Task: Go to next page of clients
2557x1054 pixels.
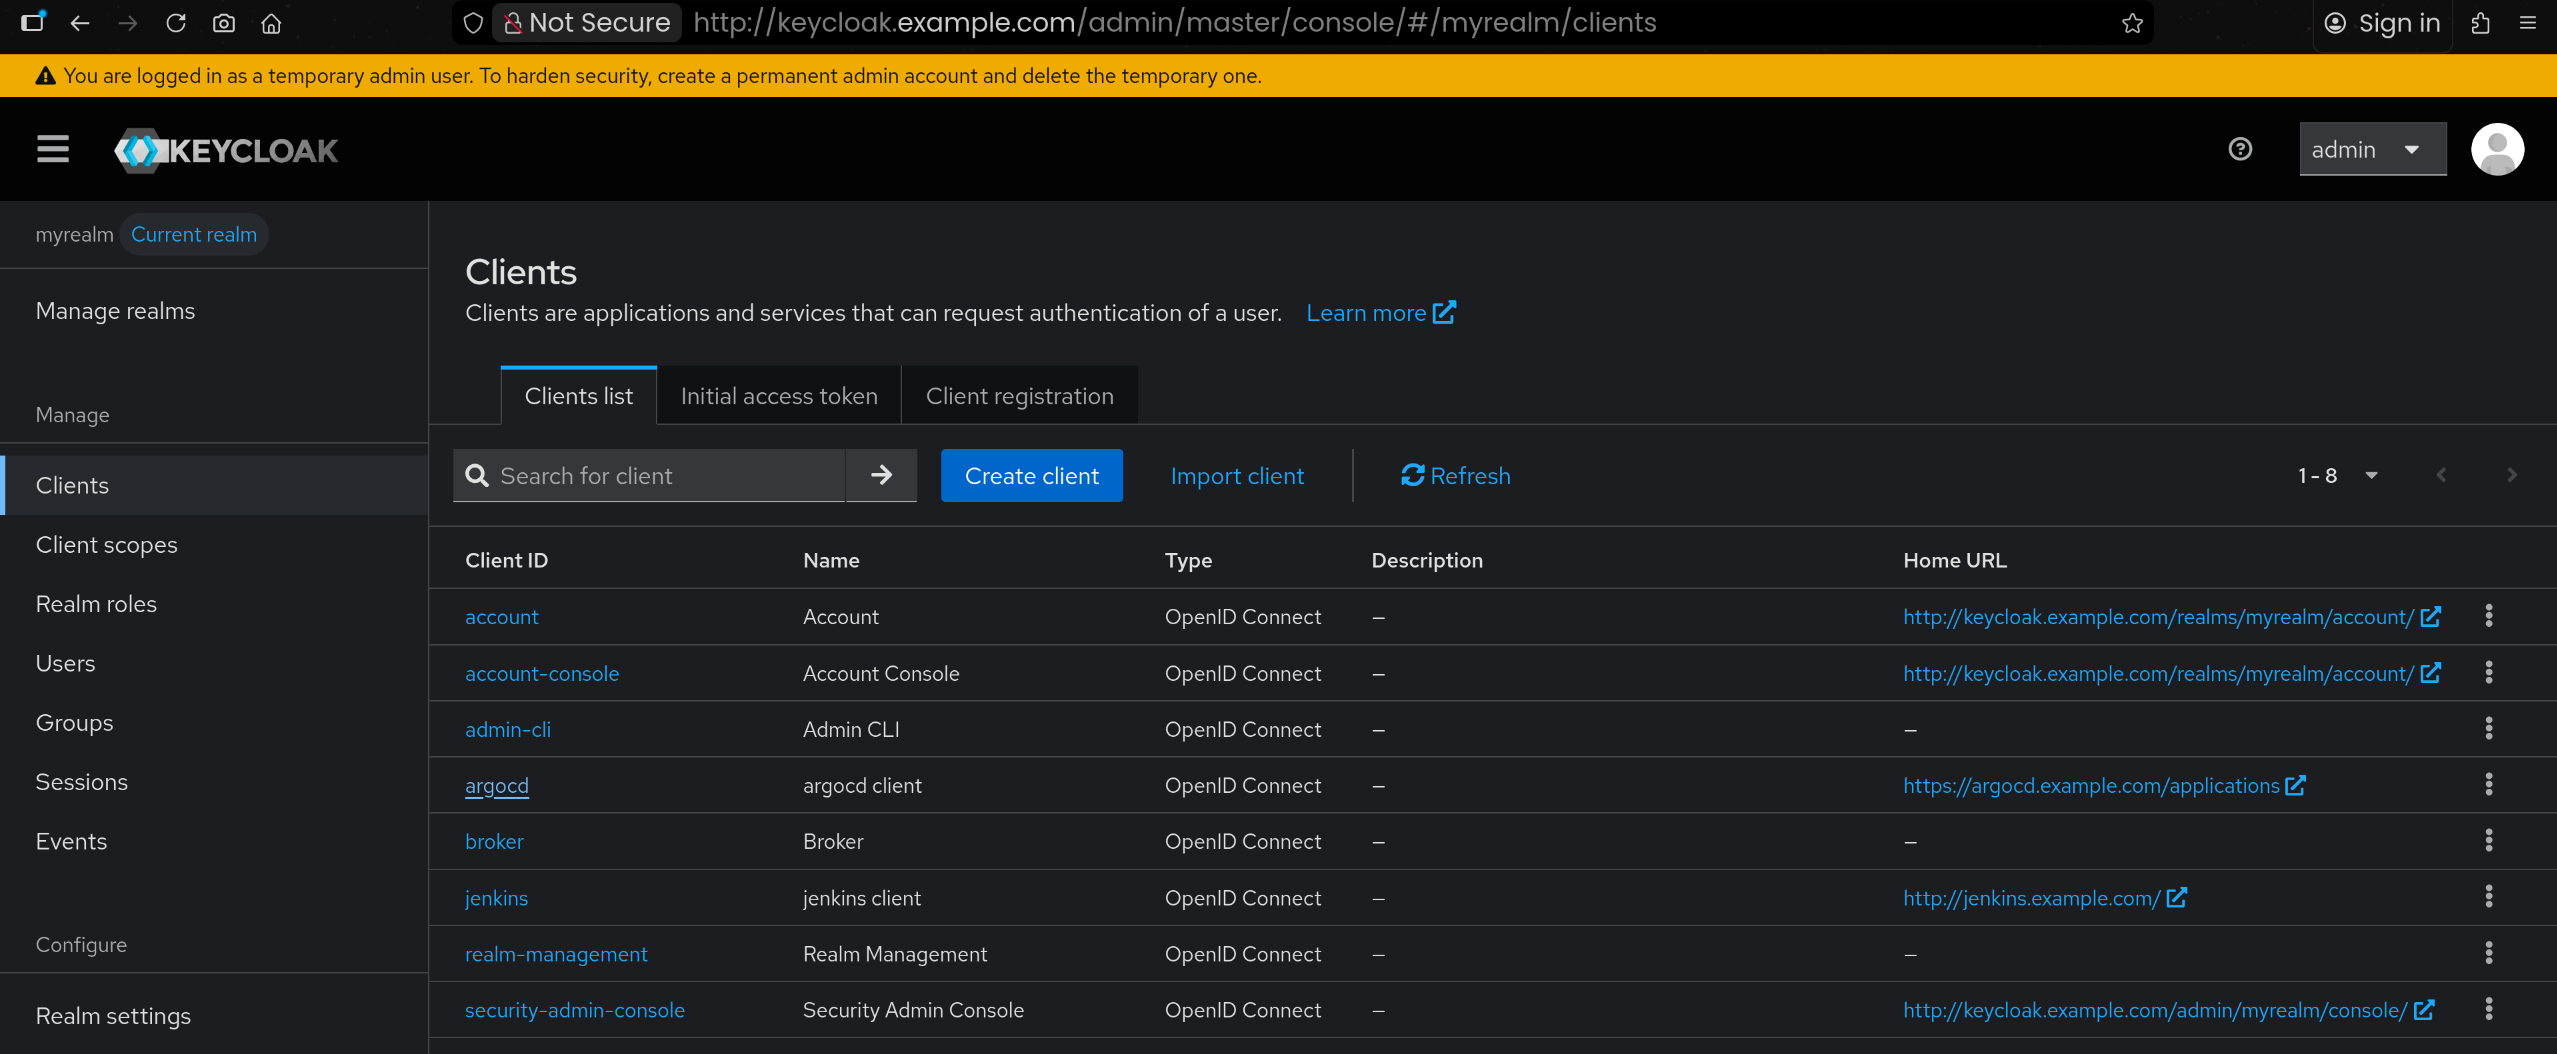Action: [x=2511, y=475]
